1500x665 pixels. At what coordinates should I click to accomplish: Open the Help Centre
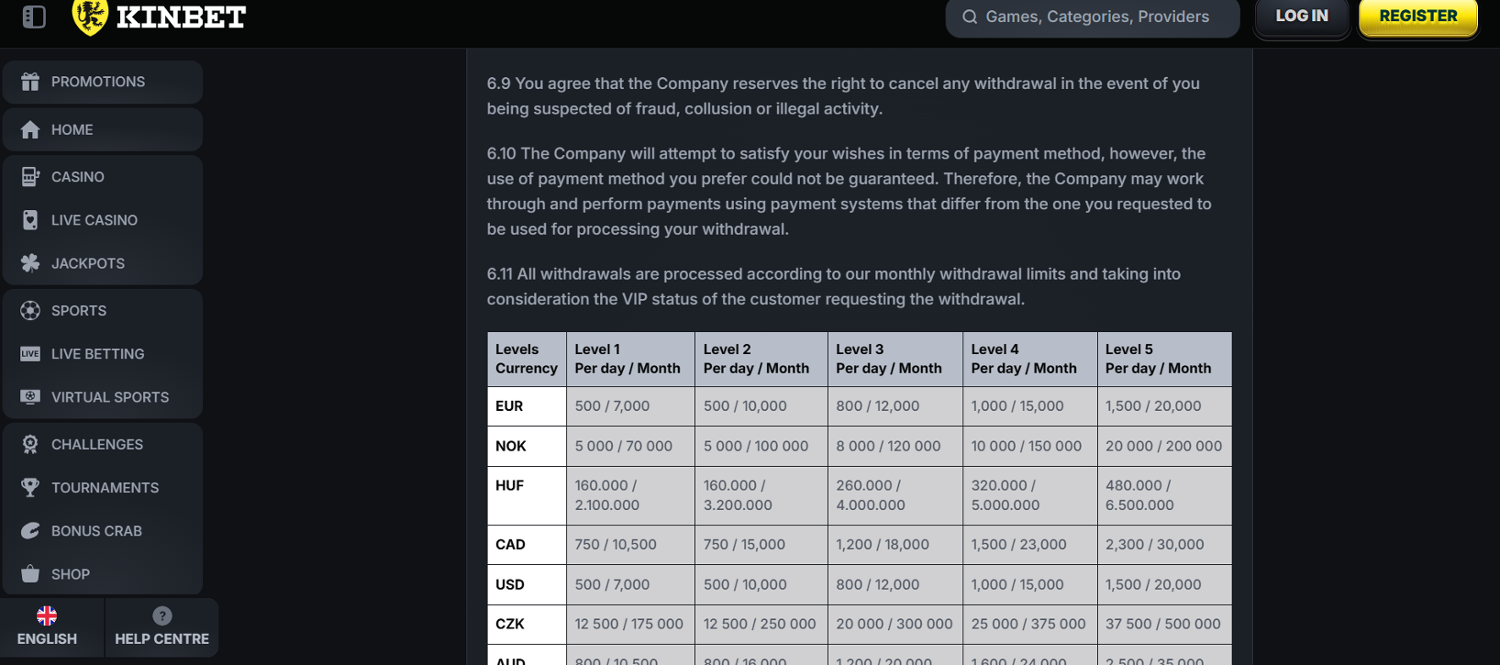click(x=162, y=627)
